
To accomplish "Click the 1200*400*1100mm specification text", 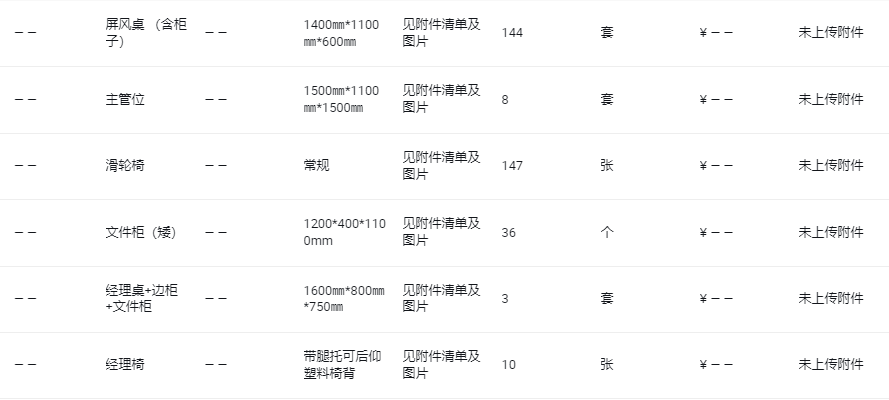I will click(x=345, y=232).
